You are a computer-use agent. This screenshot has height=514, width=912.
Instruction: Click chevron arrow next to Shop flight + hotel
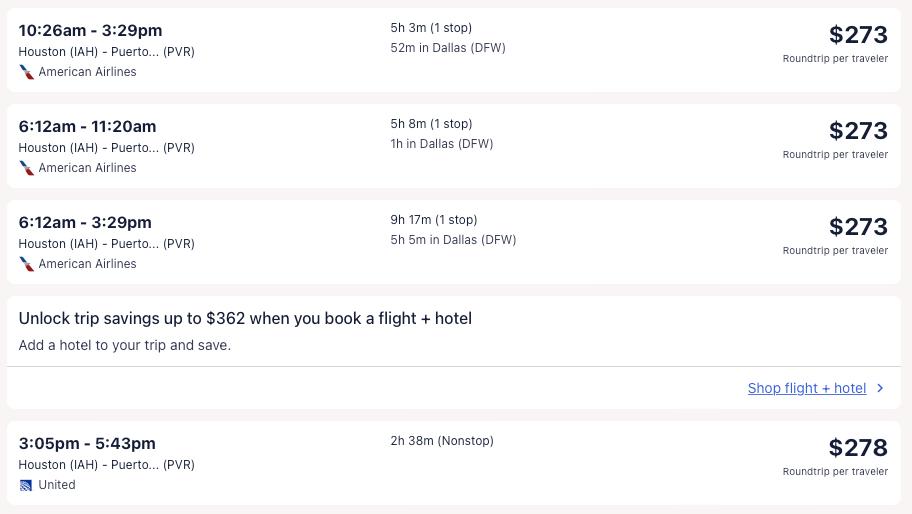click(880, 388)
